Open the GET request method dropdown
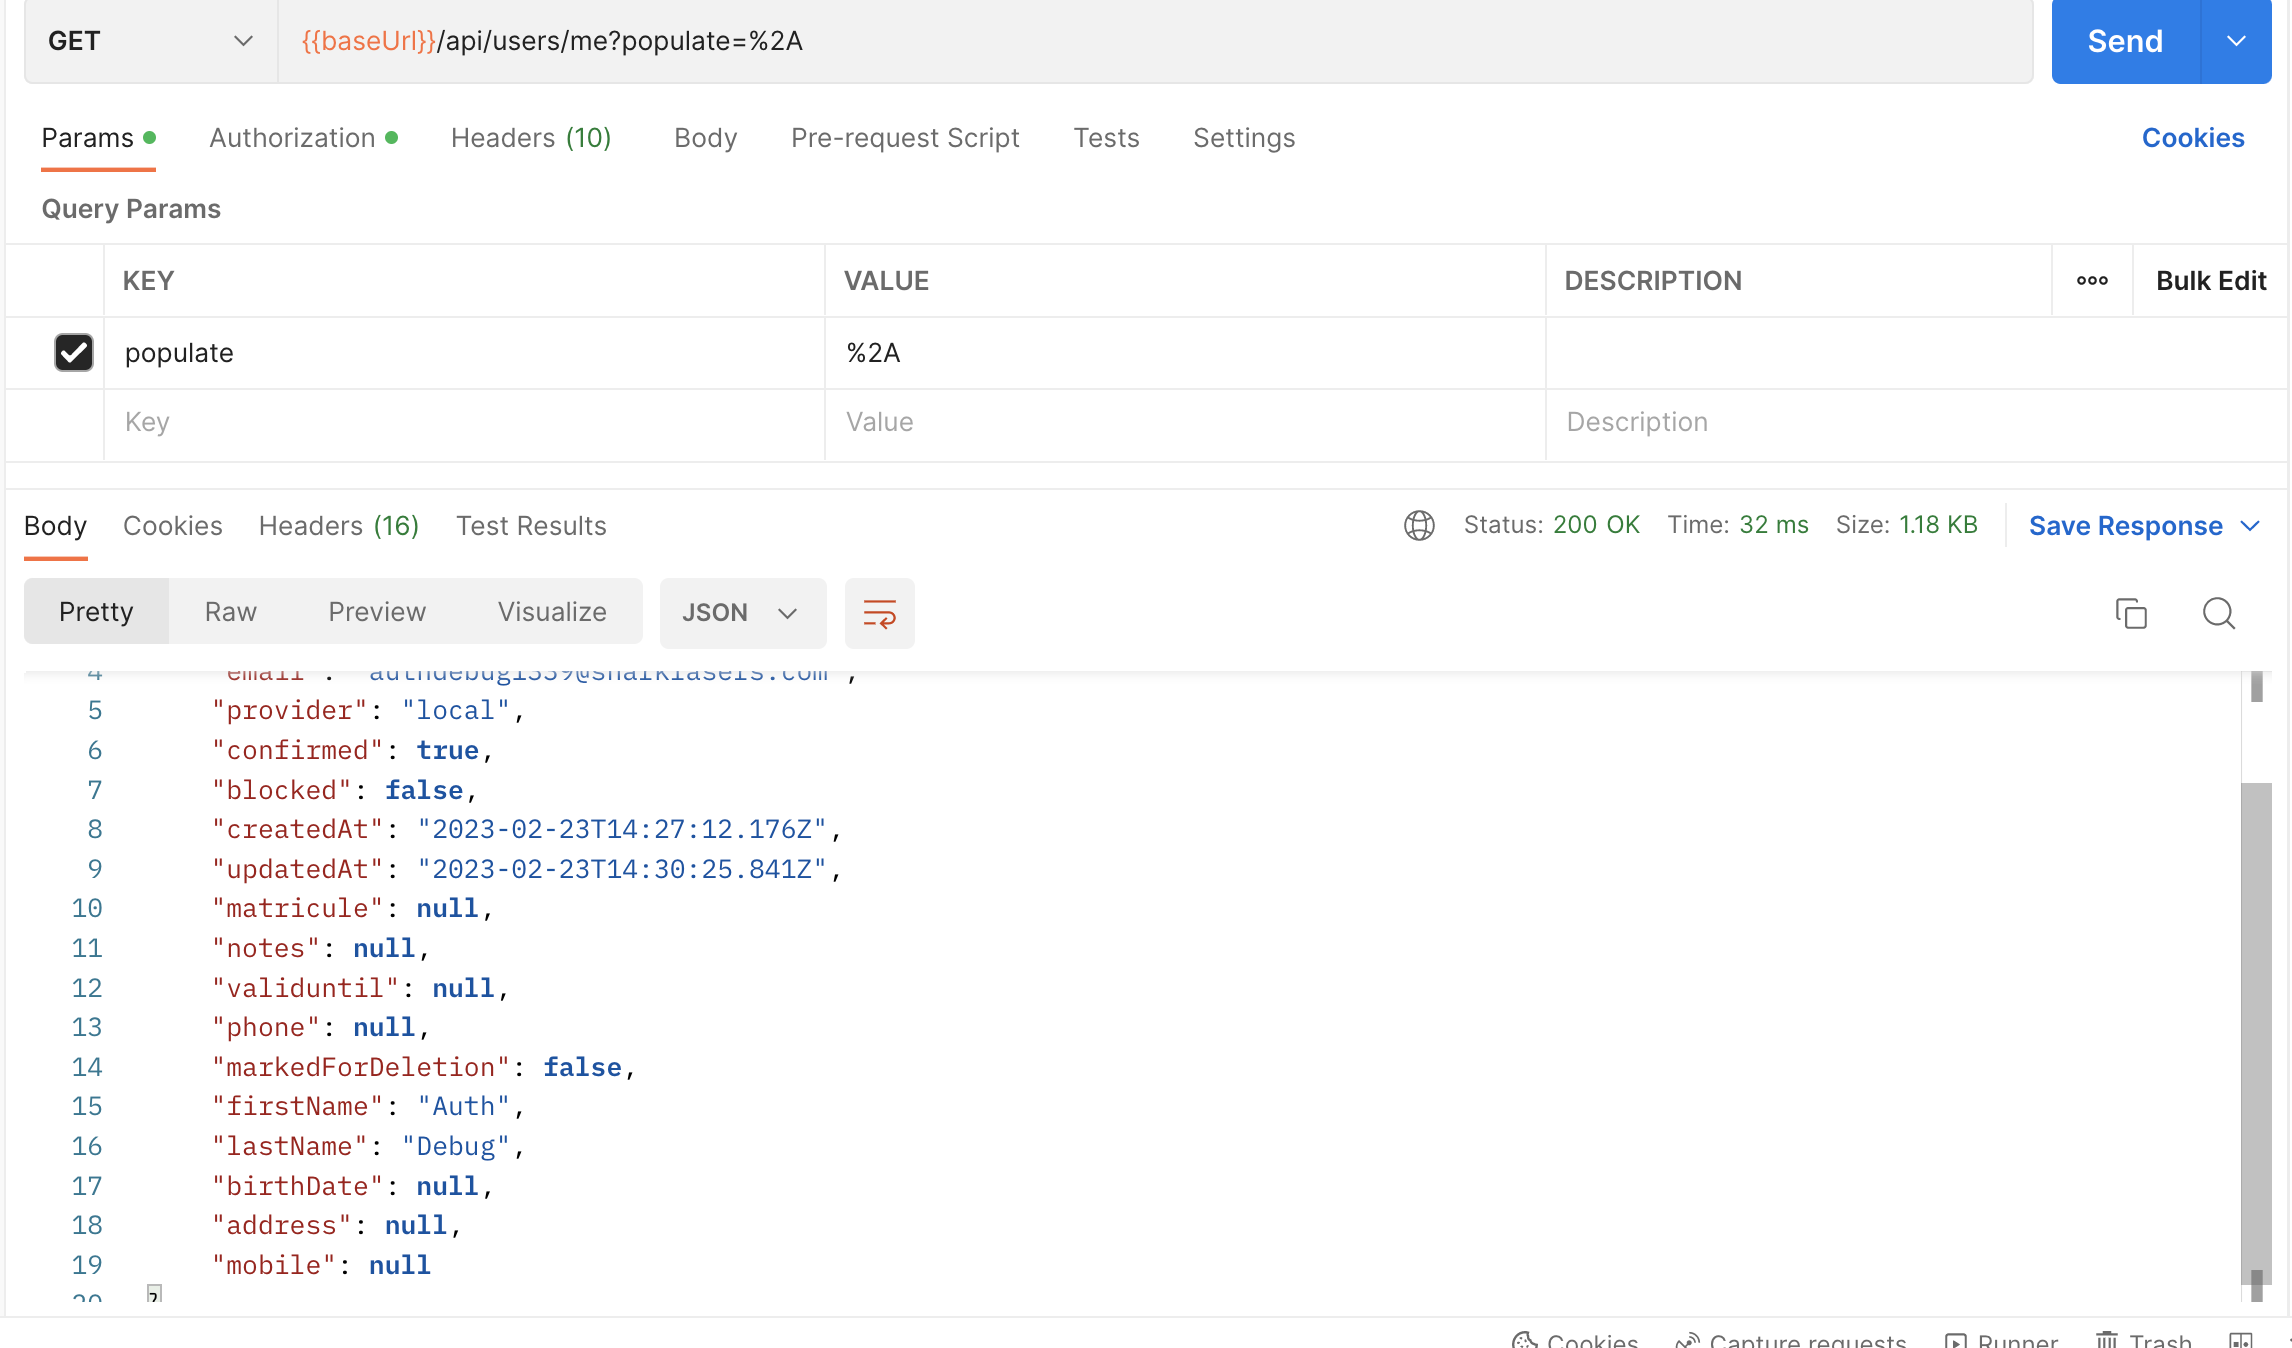Image resolution: width=2292 pixels, height=1348 pixels. (243, 41)
